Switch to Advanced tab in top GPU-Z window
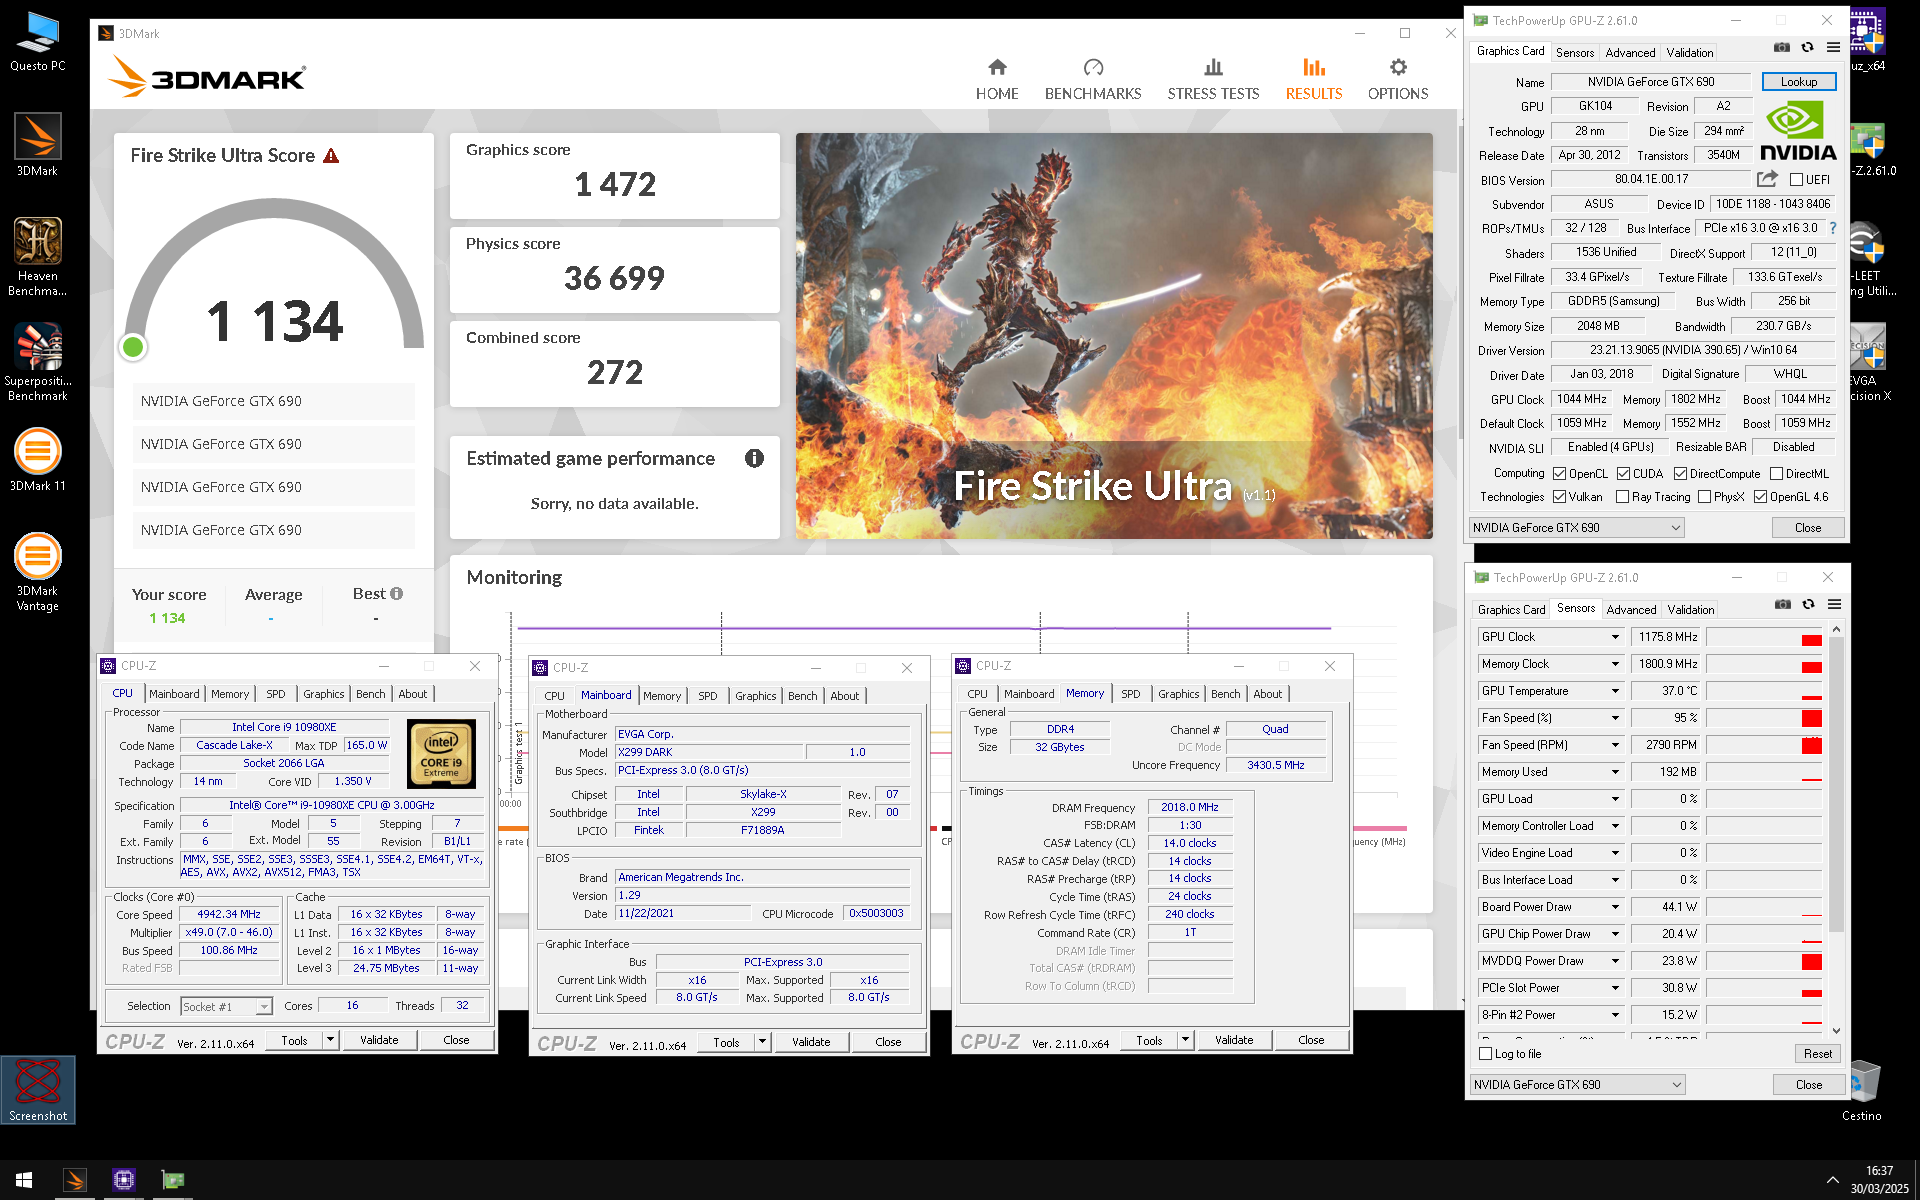Screen dimensions: 1920x1200 click(1631, 53)
